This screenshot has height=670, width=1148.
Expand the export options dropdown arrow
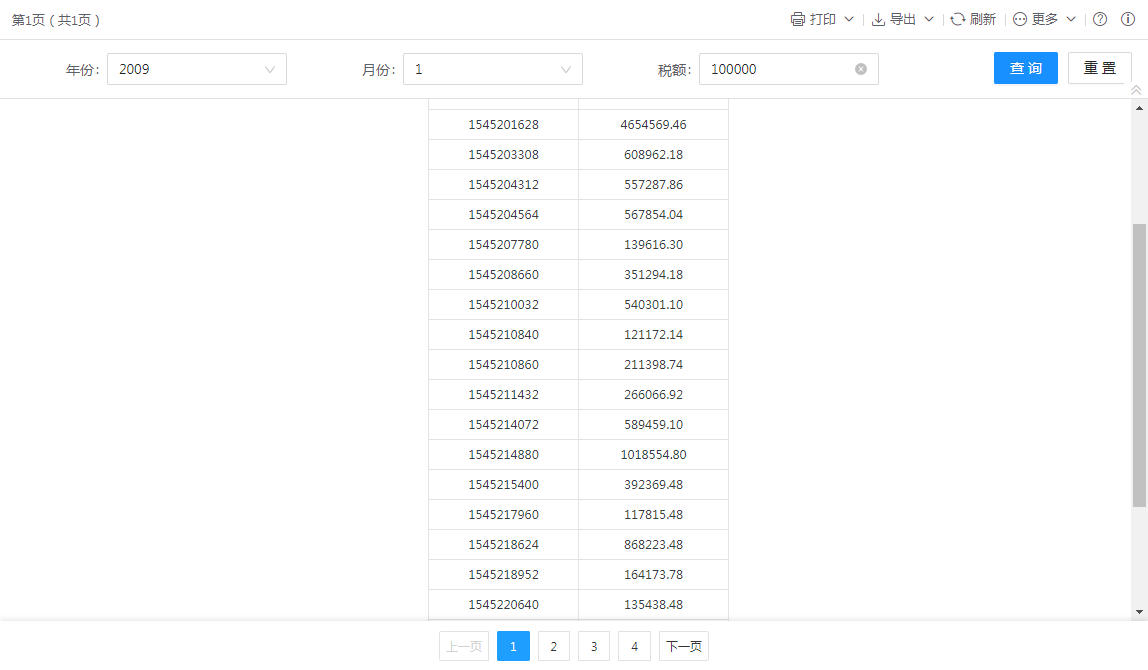pyautogui.click(x=929, y=19)
